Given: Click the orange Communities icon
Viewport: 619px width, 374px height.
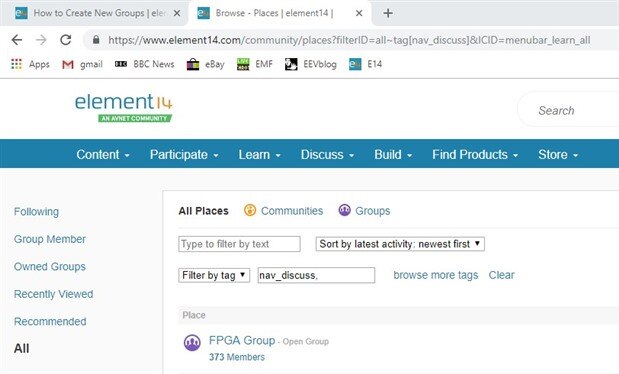Looking at the screenshot, I should [x=250, y=210].
